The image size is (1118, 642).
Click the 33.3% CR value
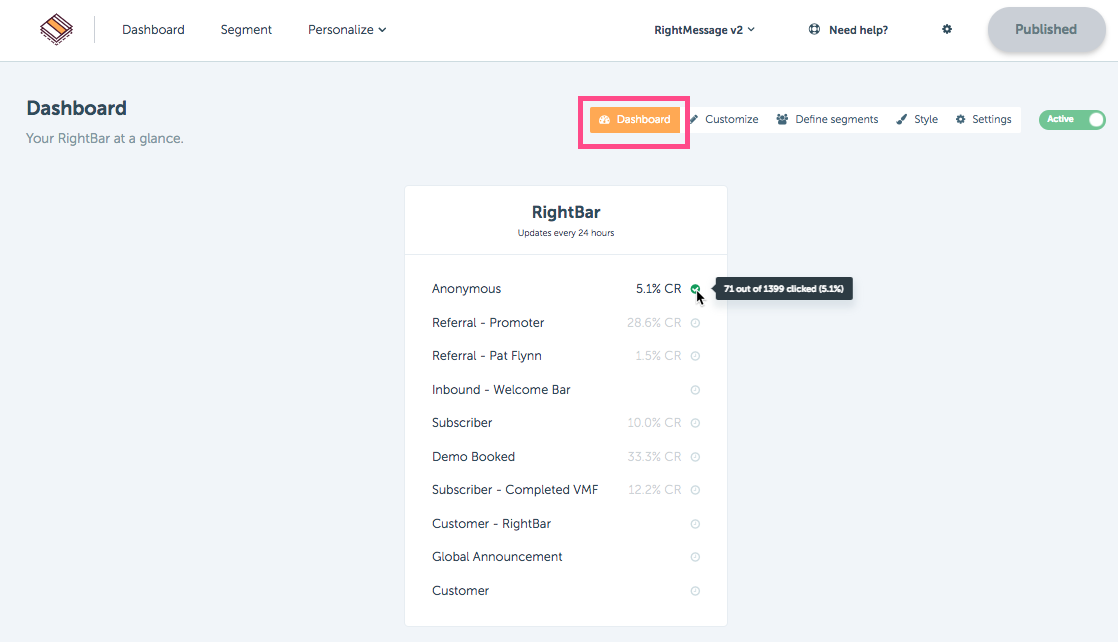[654, 457]
